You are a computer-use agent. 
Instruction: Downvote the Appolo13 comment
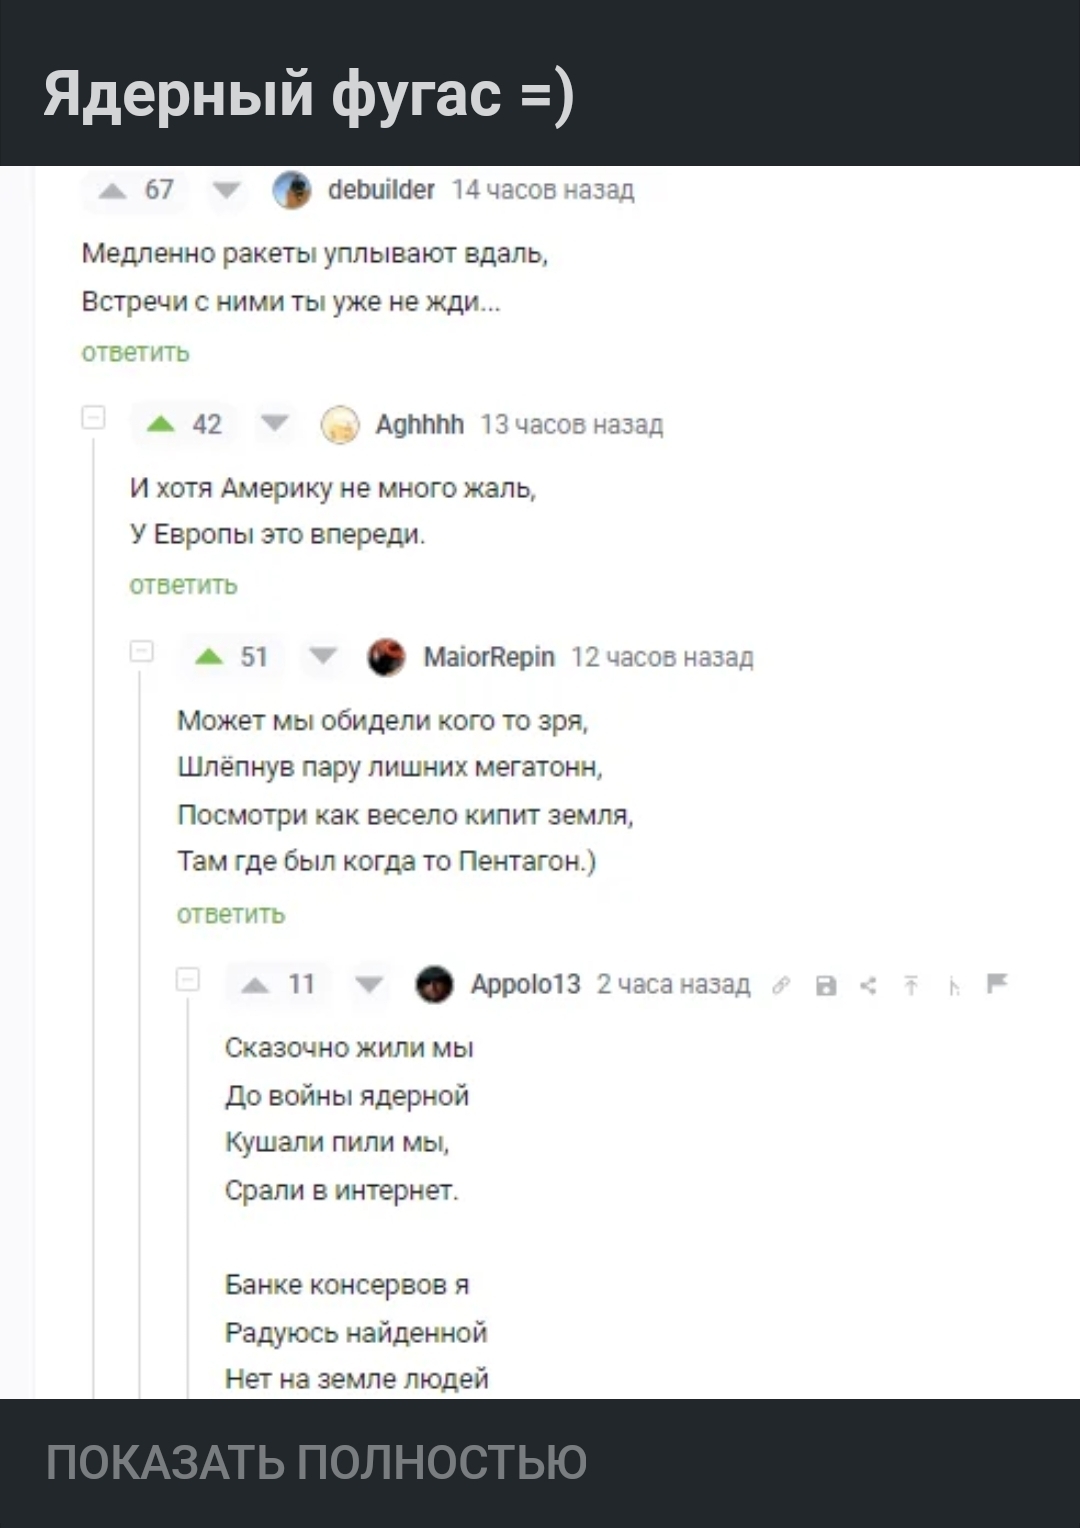tap(370, 985)
